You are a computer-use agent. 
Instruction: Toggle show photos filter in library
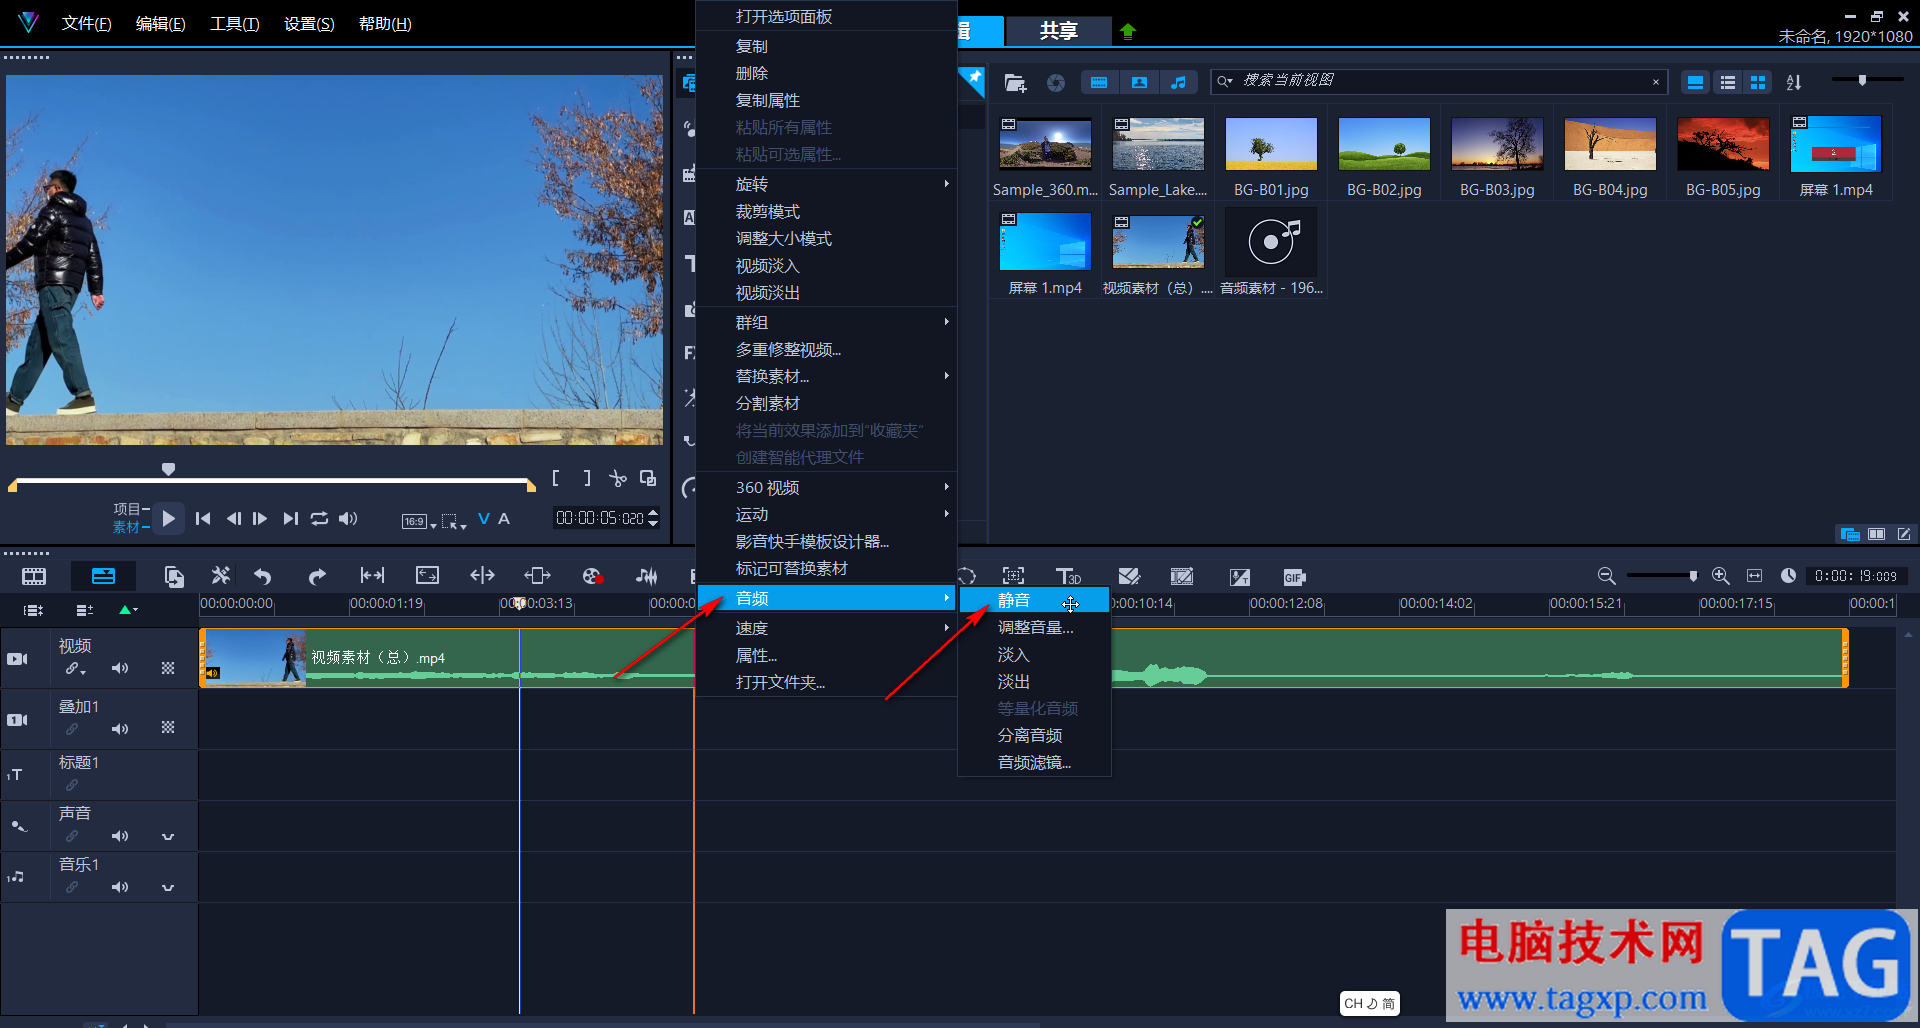tap(1139, 82)
